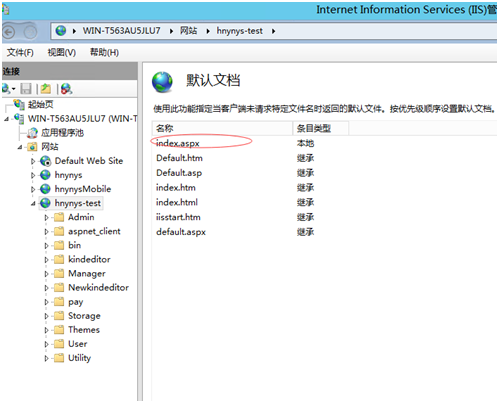Screen dimensions: 499x403
Task: Sort by the 名称 column header
Action: (x=222, y=128)
